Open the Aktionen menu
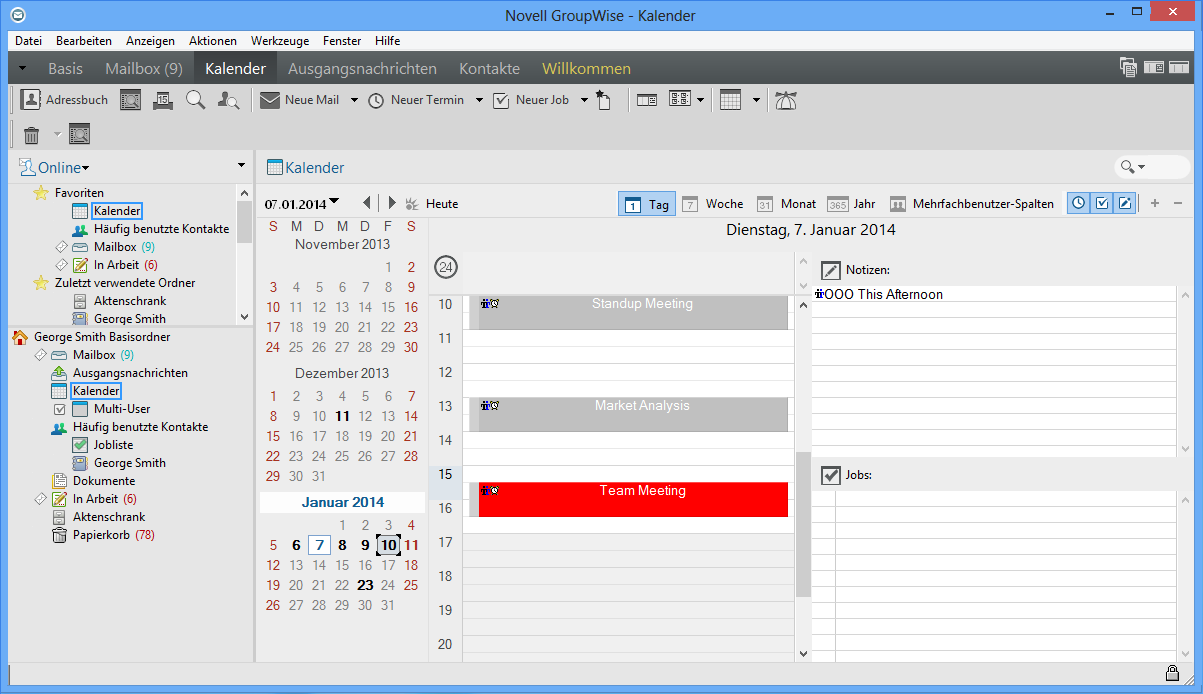The height and width of the screenshot is (694, 1203). pos(213,41)
